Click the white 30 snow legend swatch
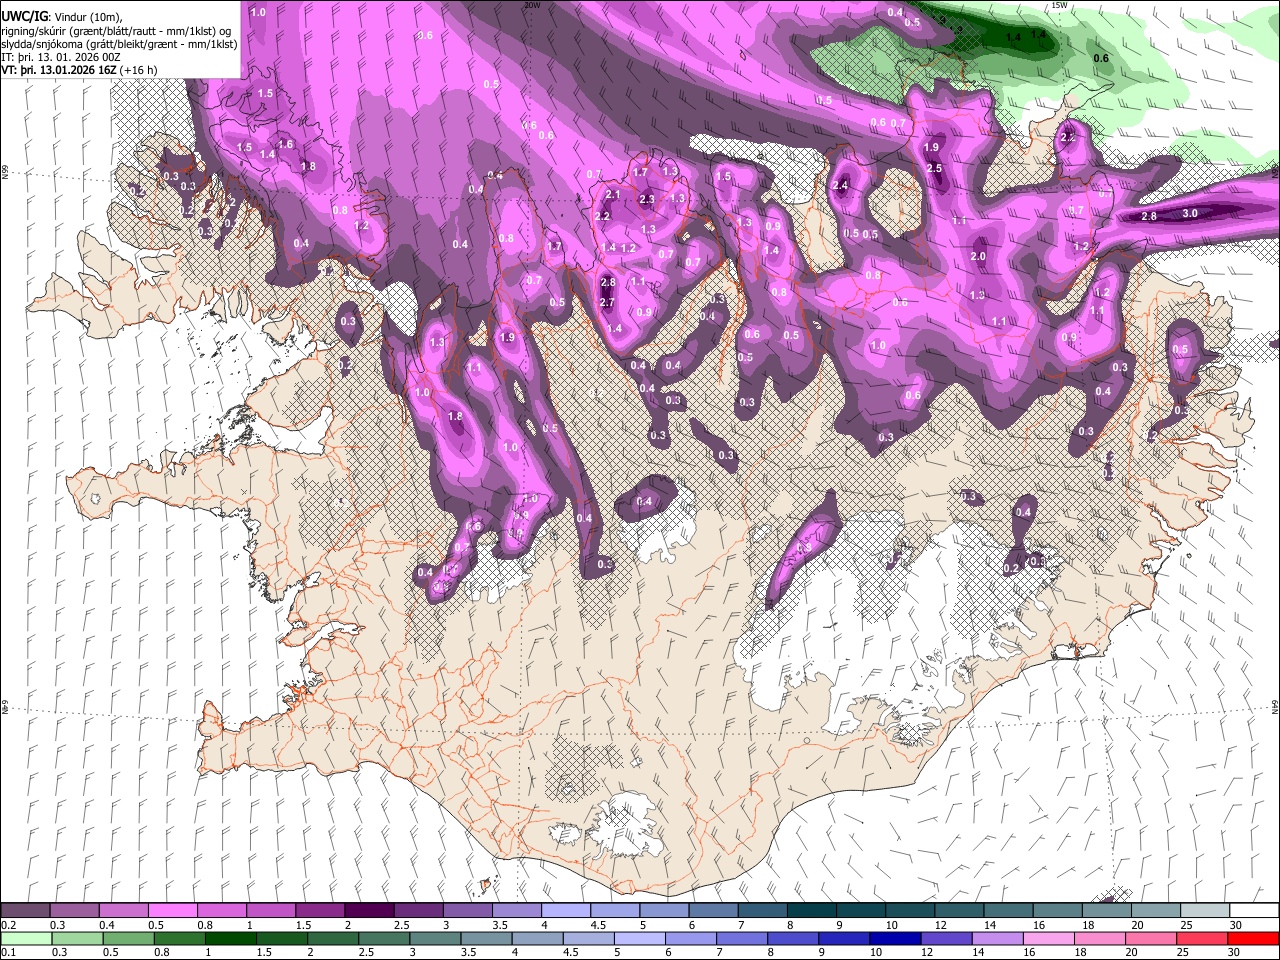The width and height of the screenshot is (1280, 960). tap(1254, 911)
